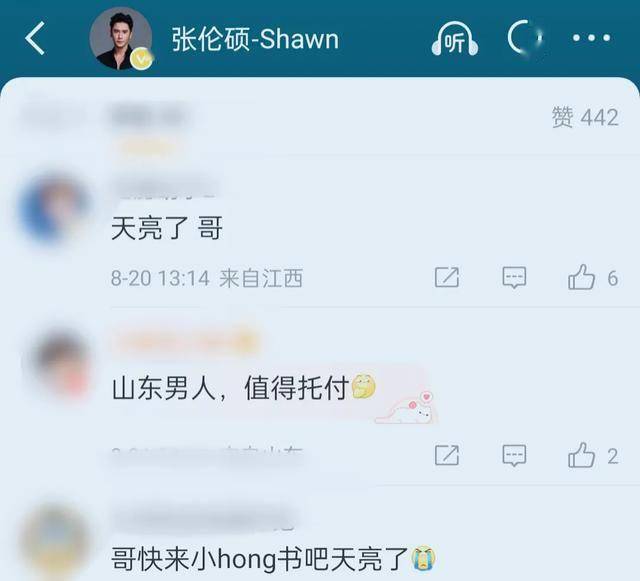Tap the 赞 442 like count
This screenshot has width=640, height=581.
(585, 118)
